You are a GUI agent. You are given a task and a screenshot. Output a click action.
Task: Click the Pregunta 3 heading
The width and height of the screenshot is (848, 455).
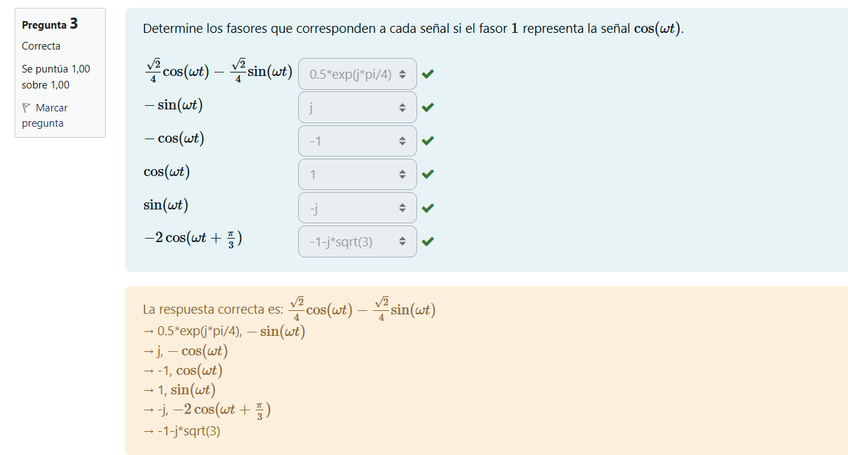(x=50, y=23)
